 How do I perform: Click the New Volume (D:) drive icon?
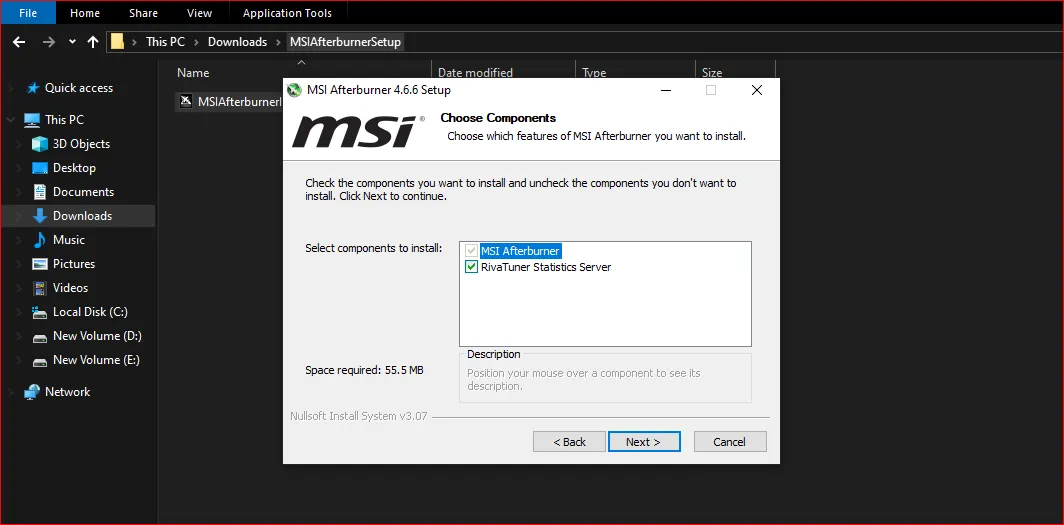40,337
